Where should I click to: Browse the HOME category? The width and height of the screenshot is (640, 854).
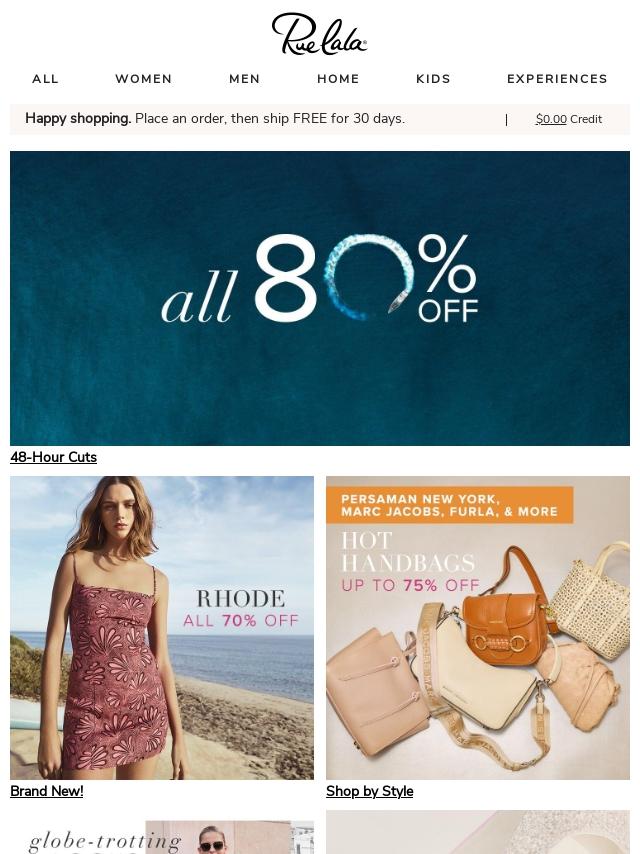tap(338, 79)
